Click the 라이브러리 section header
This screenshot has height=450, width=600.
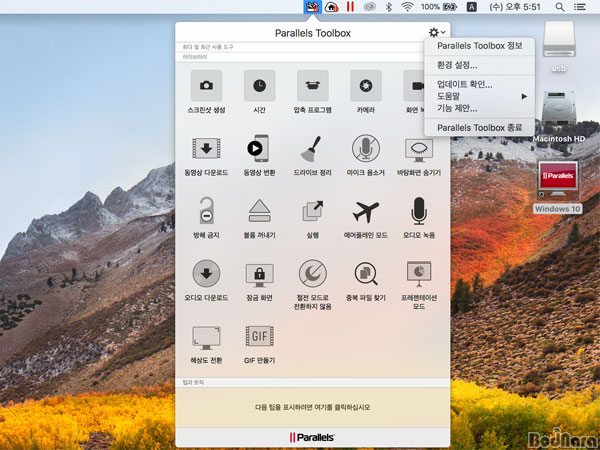(195, 57)
